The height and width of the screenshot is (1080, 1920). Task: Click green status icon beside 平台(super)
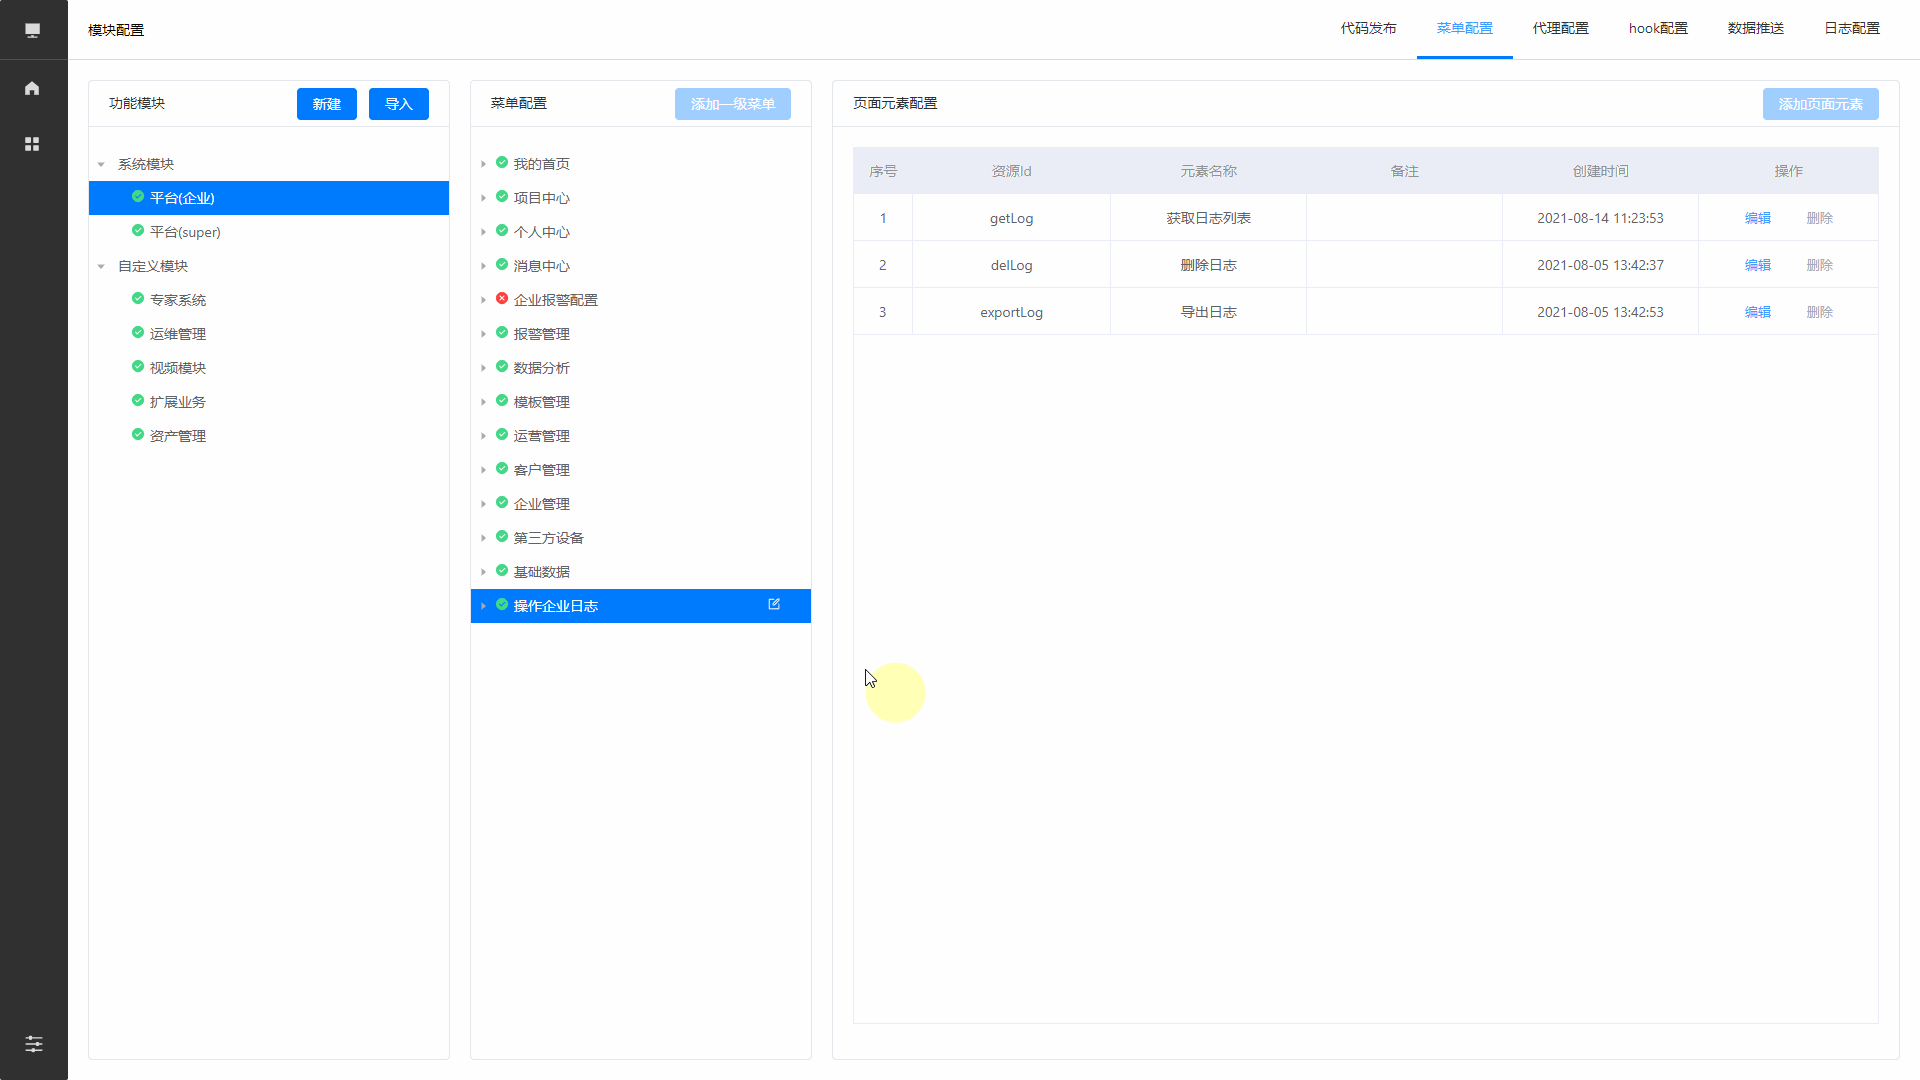[x=138, y=231]
